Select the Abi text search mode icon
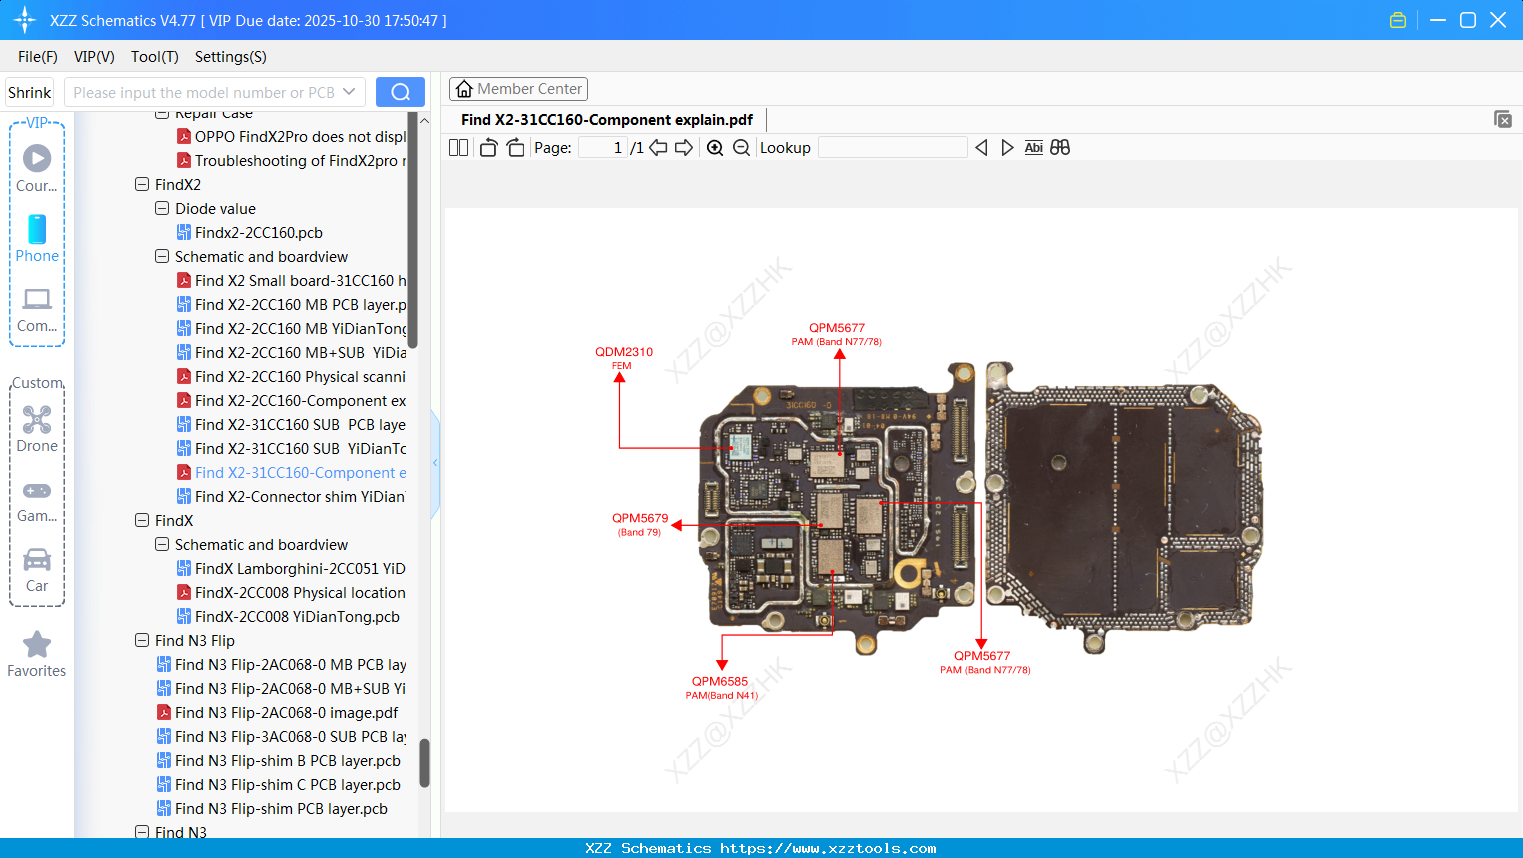Viewport: 1523px width, 858px height. pyautogui.click(x=1033, y=147)
